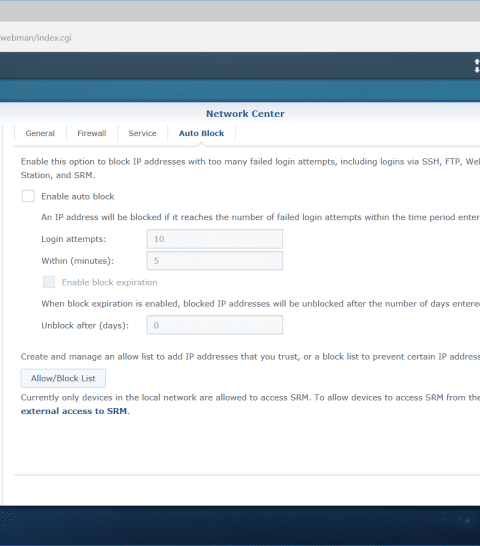
Task: Click the Login attempts field
Action: 215,239
